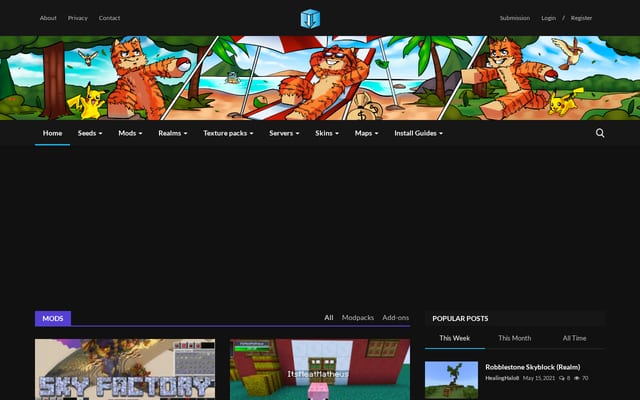
Task: Expand the Seeds dropdown menu
Action: click(x=90, y=133)
